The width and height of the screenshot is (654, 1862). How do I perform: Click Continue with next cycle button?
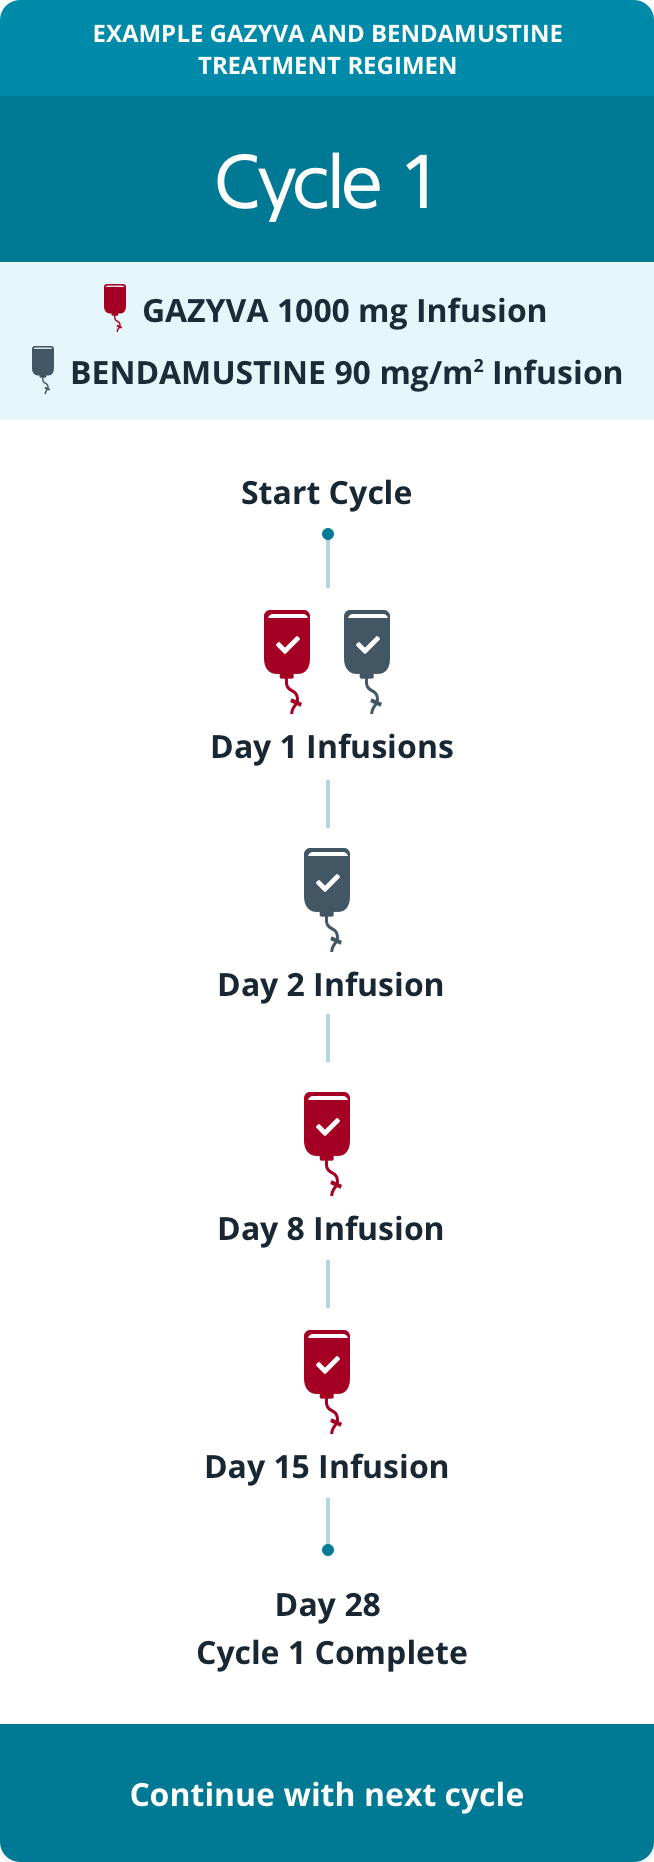tap(327, 1794)
